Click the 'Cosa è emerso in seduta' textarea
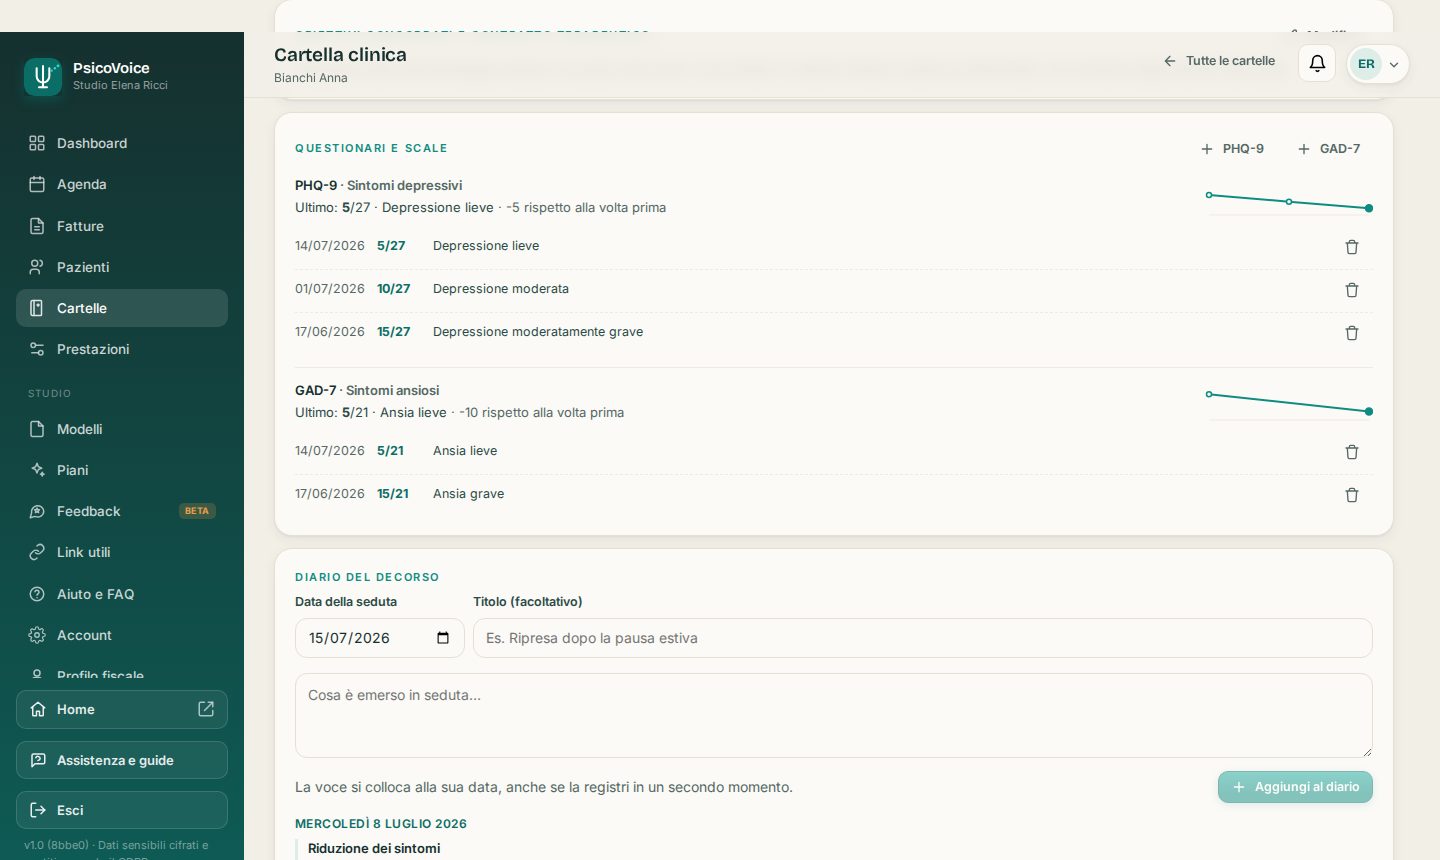Image resolution: width=1440 pixels, height=860 pixels. pos(834,715)
